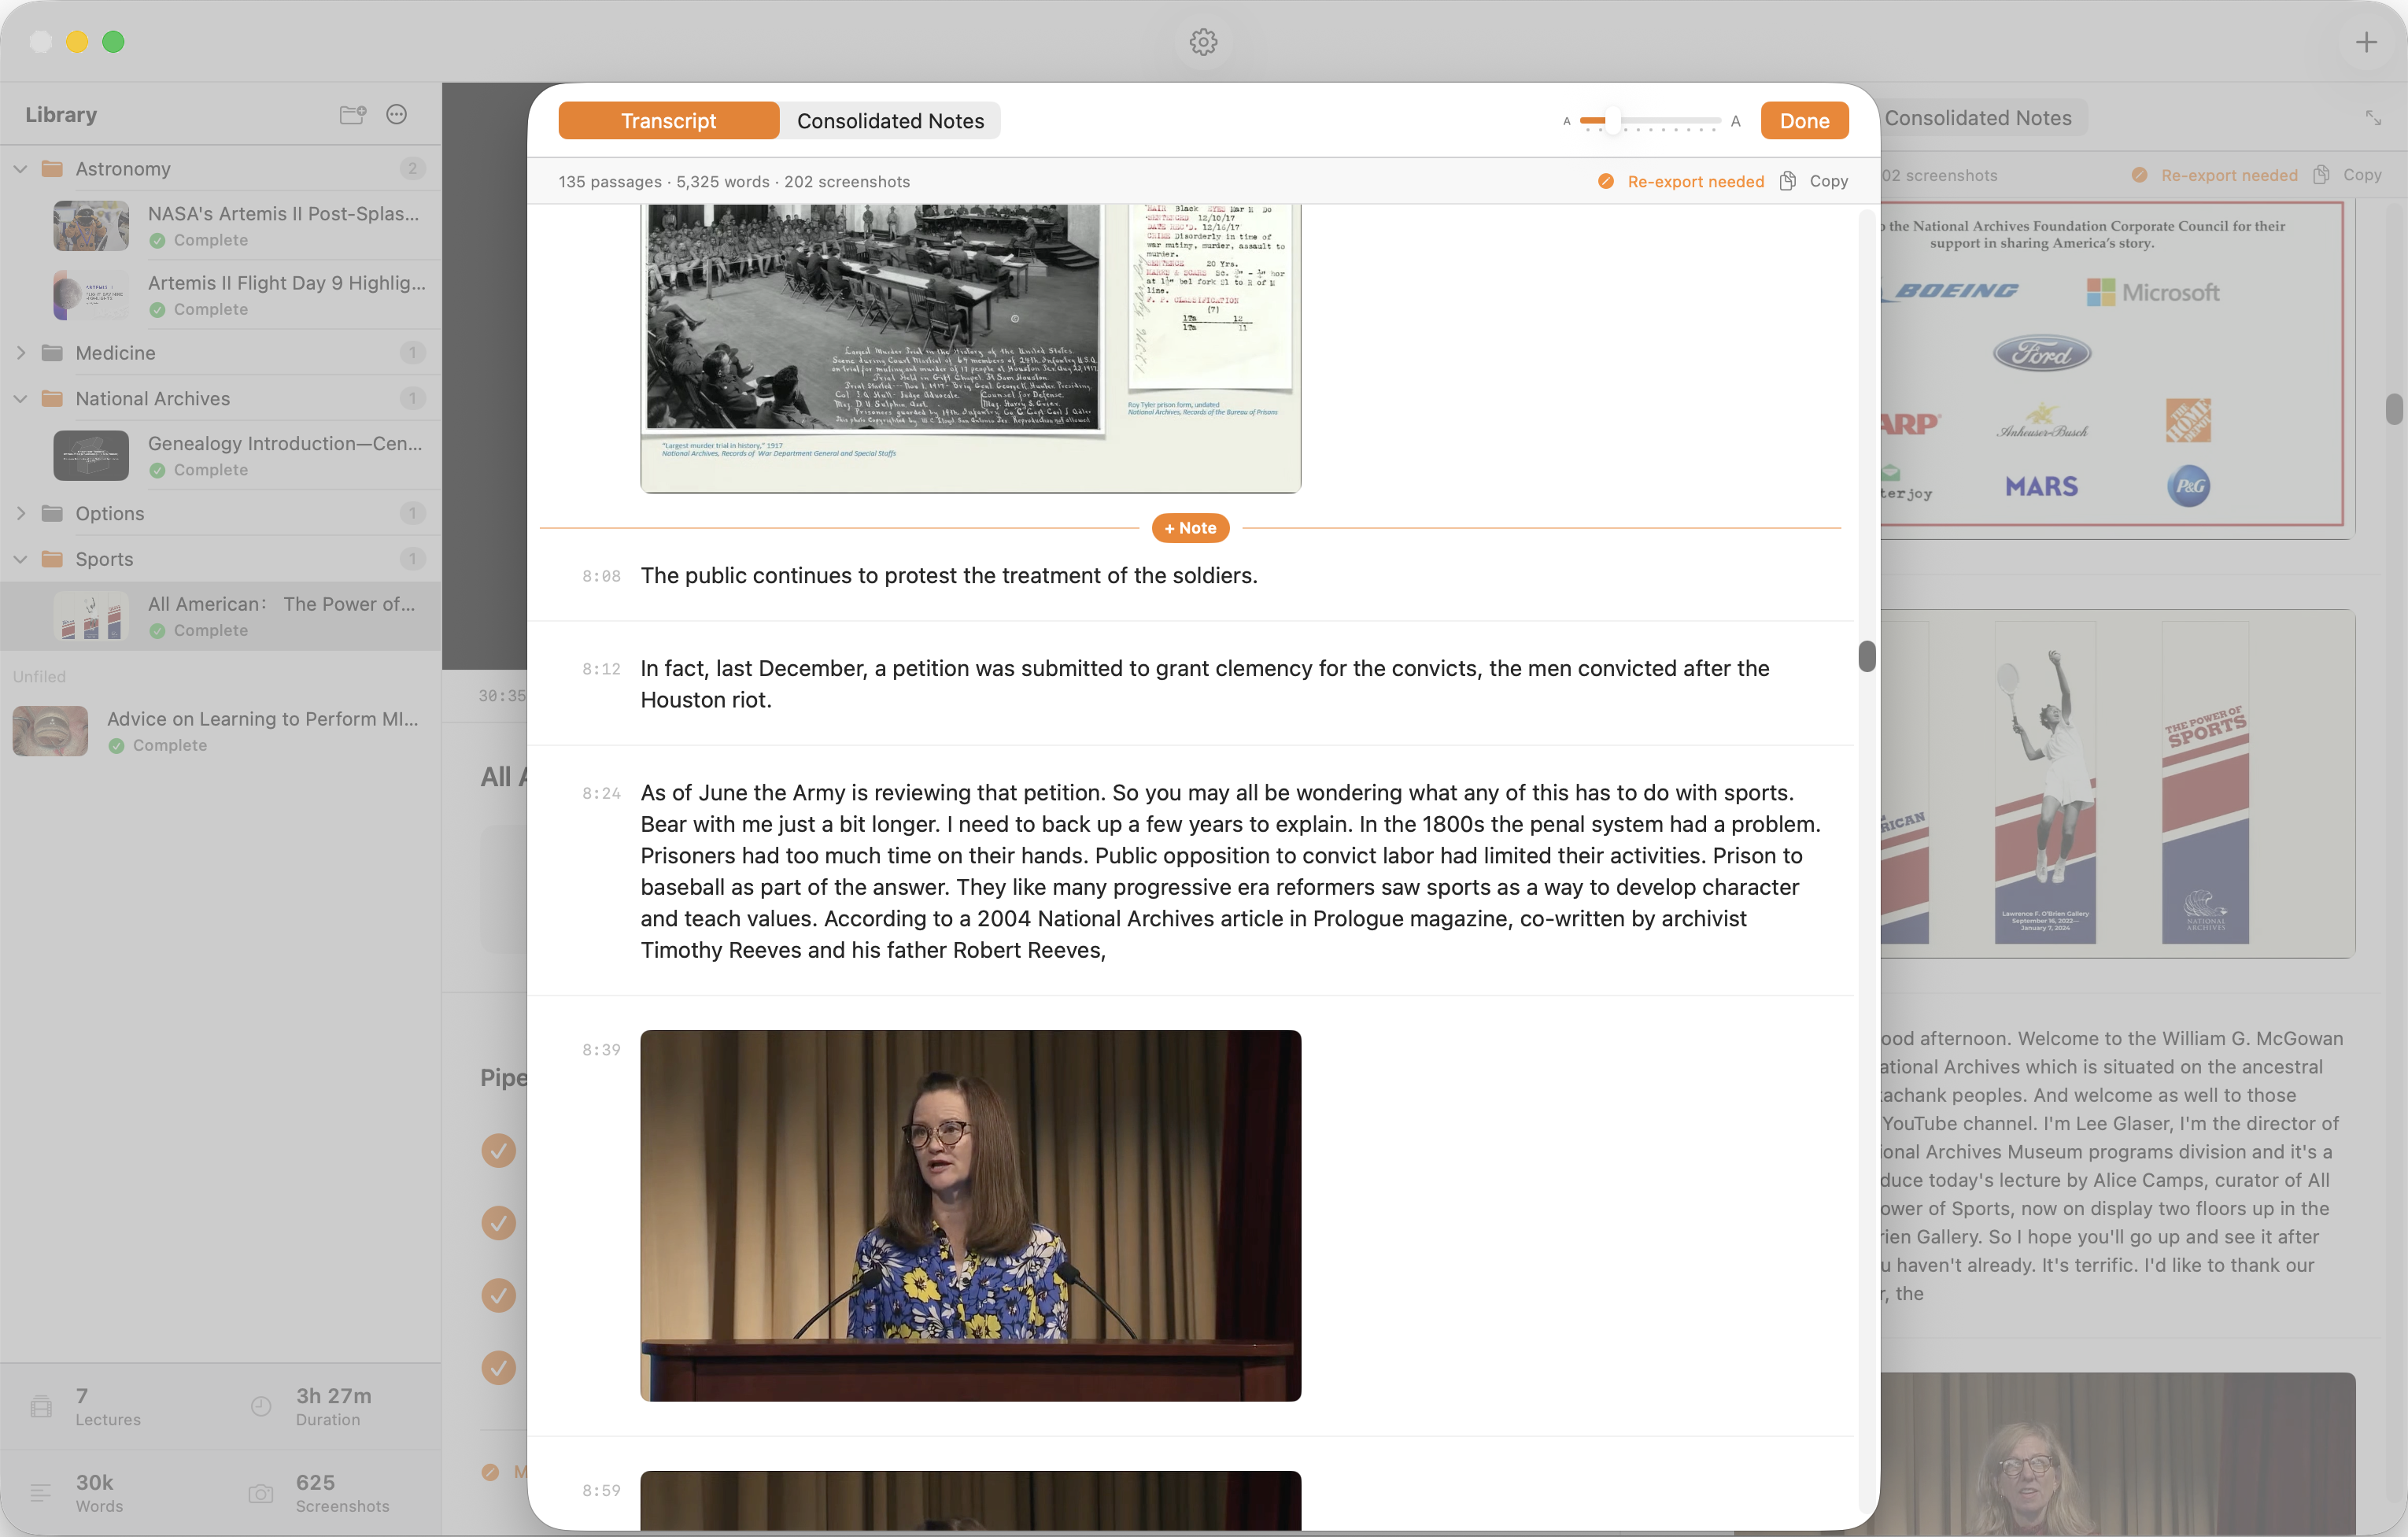The height and width of the screenshot is (1537, 2408).
Task: Click the 8:59 timestamp
Action: coord(601,1491)
